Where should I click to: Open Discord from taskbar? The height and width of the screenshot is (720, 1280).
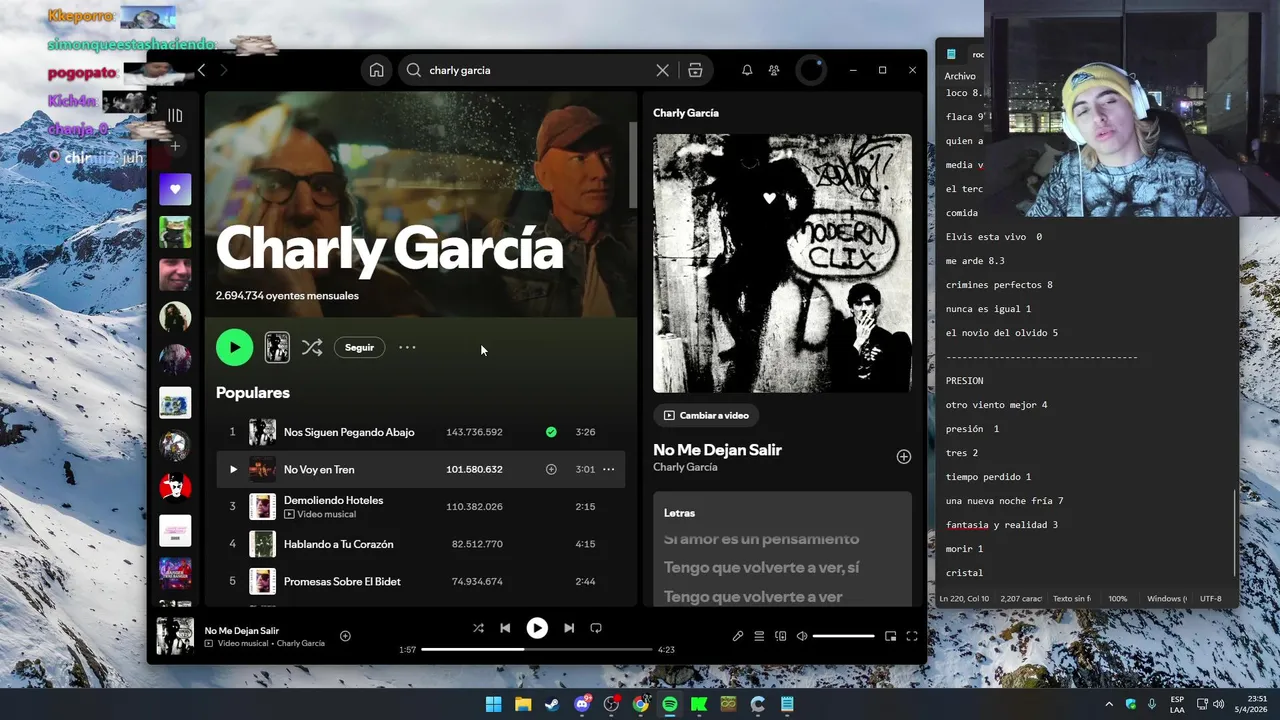click(582, 704)
